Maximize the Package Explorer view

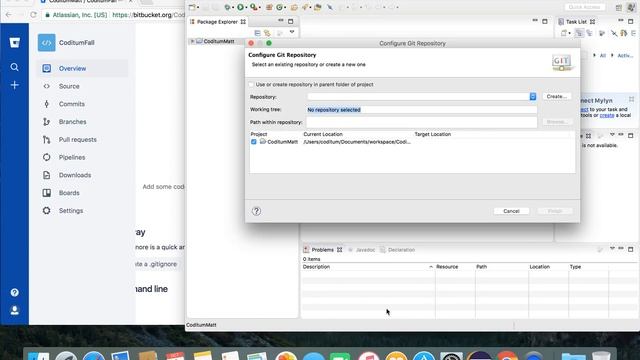click(291, 21)
